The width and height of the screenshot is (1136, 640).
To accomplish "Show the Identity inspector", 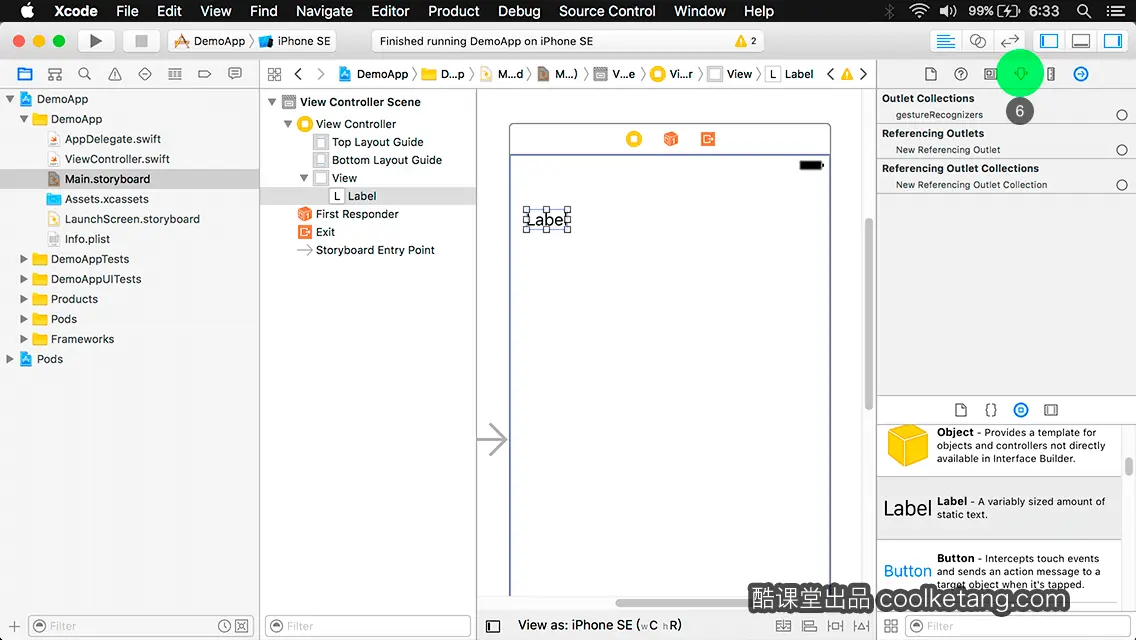I will [x=990, y=74].
